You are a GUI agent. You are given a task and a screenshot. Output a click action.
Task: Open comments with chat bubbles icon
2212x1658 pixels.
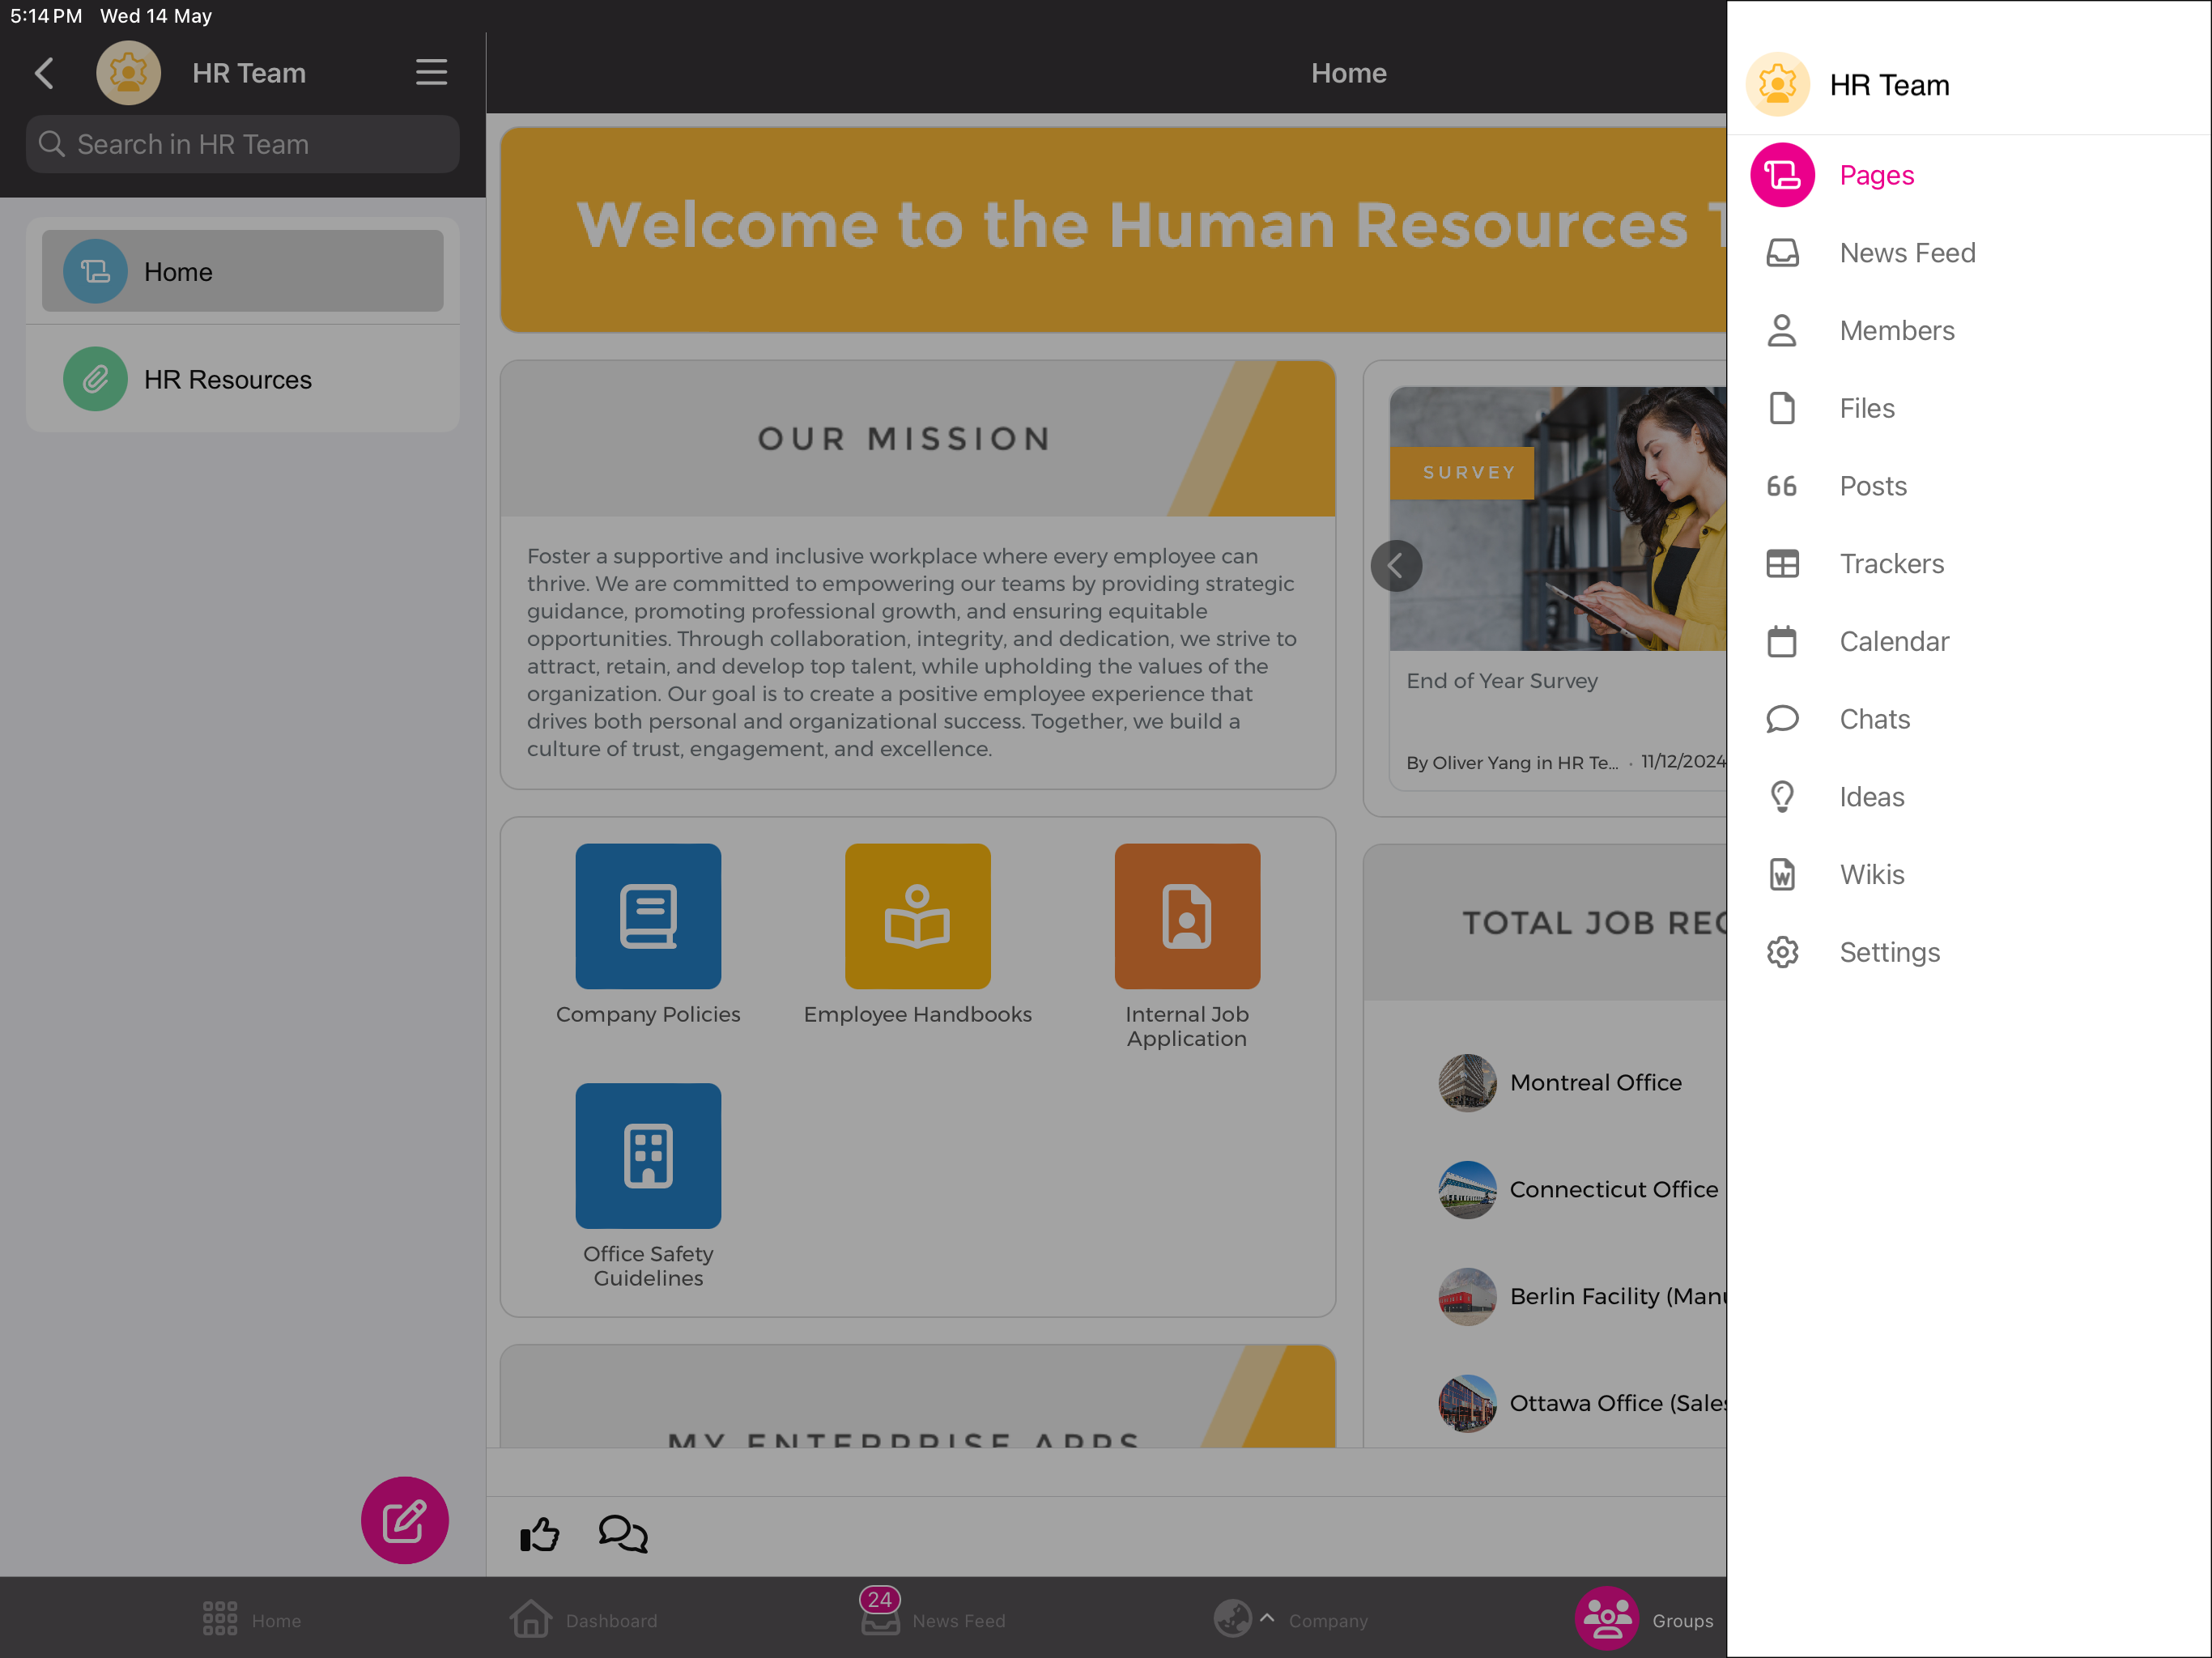tap(623, 1534)
